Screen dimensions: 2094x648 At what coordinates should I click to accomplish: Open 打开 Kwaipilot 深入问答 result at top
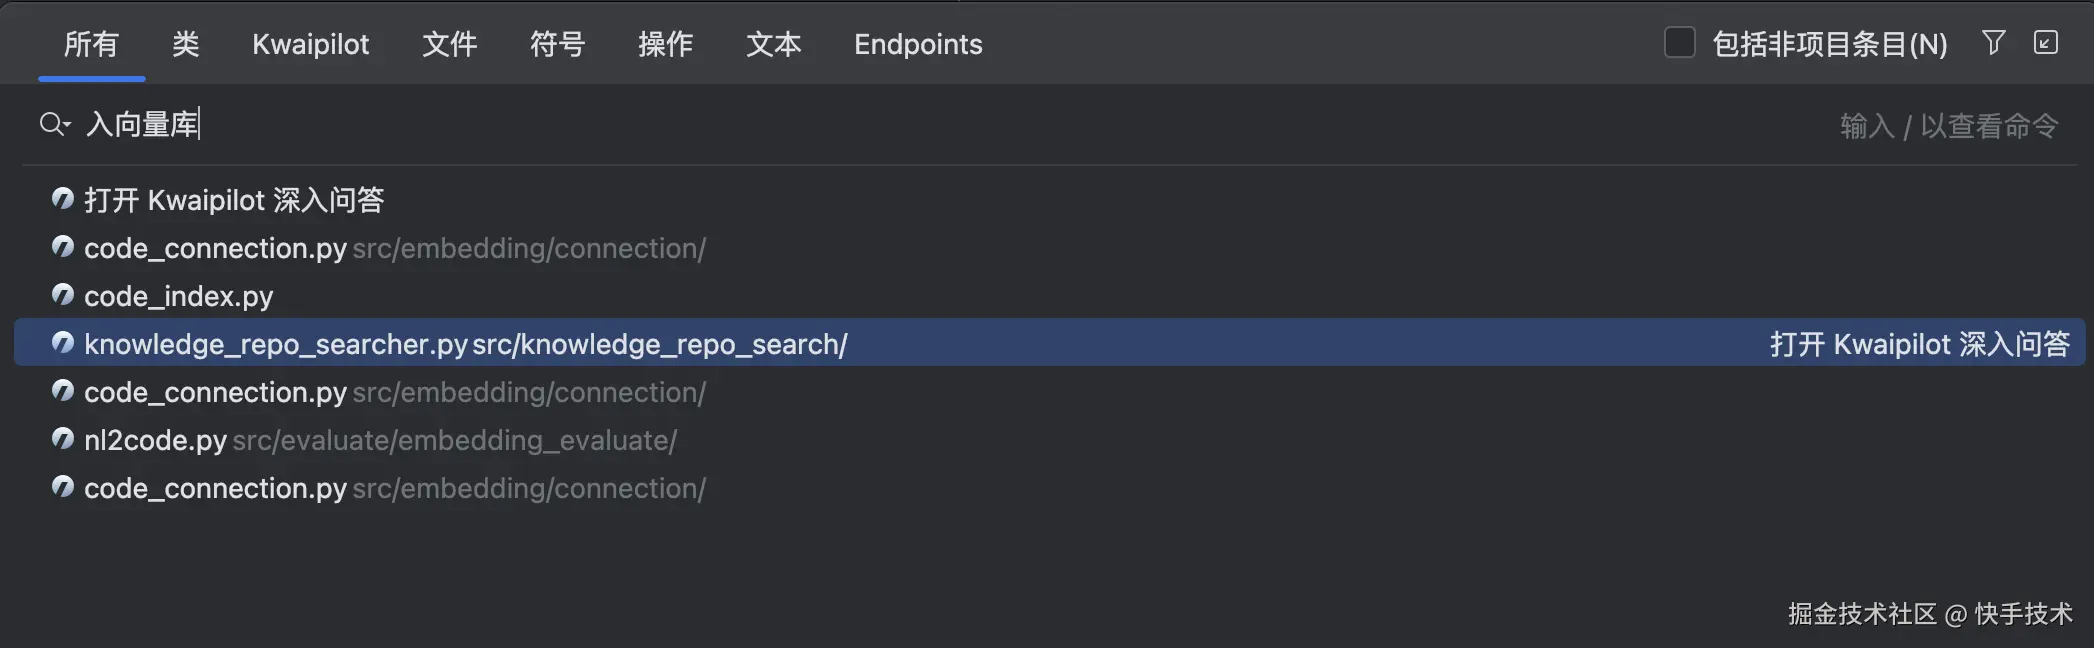234,200
